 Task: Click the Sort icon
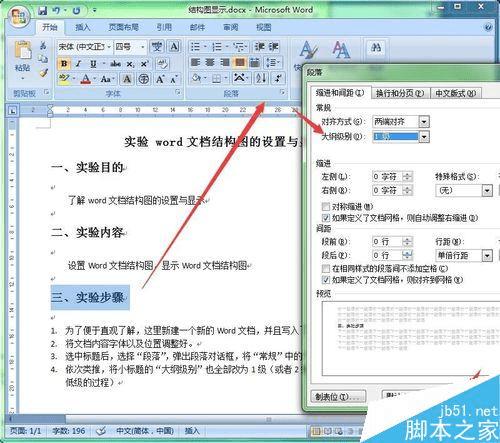261,78
